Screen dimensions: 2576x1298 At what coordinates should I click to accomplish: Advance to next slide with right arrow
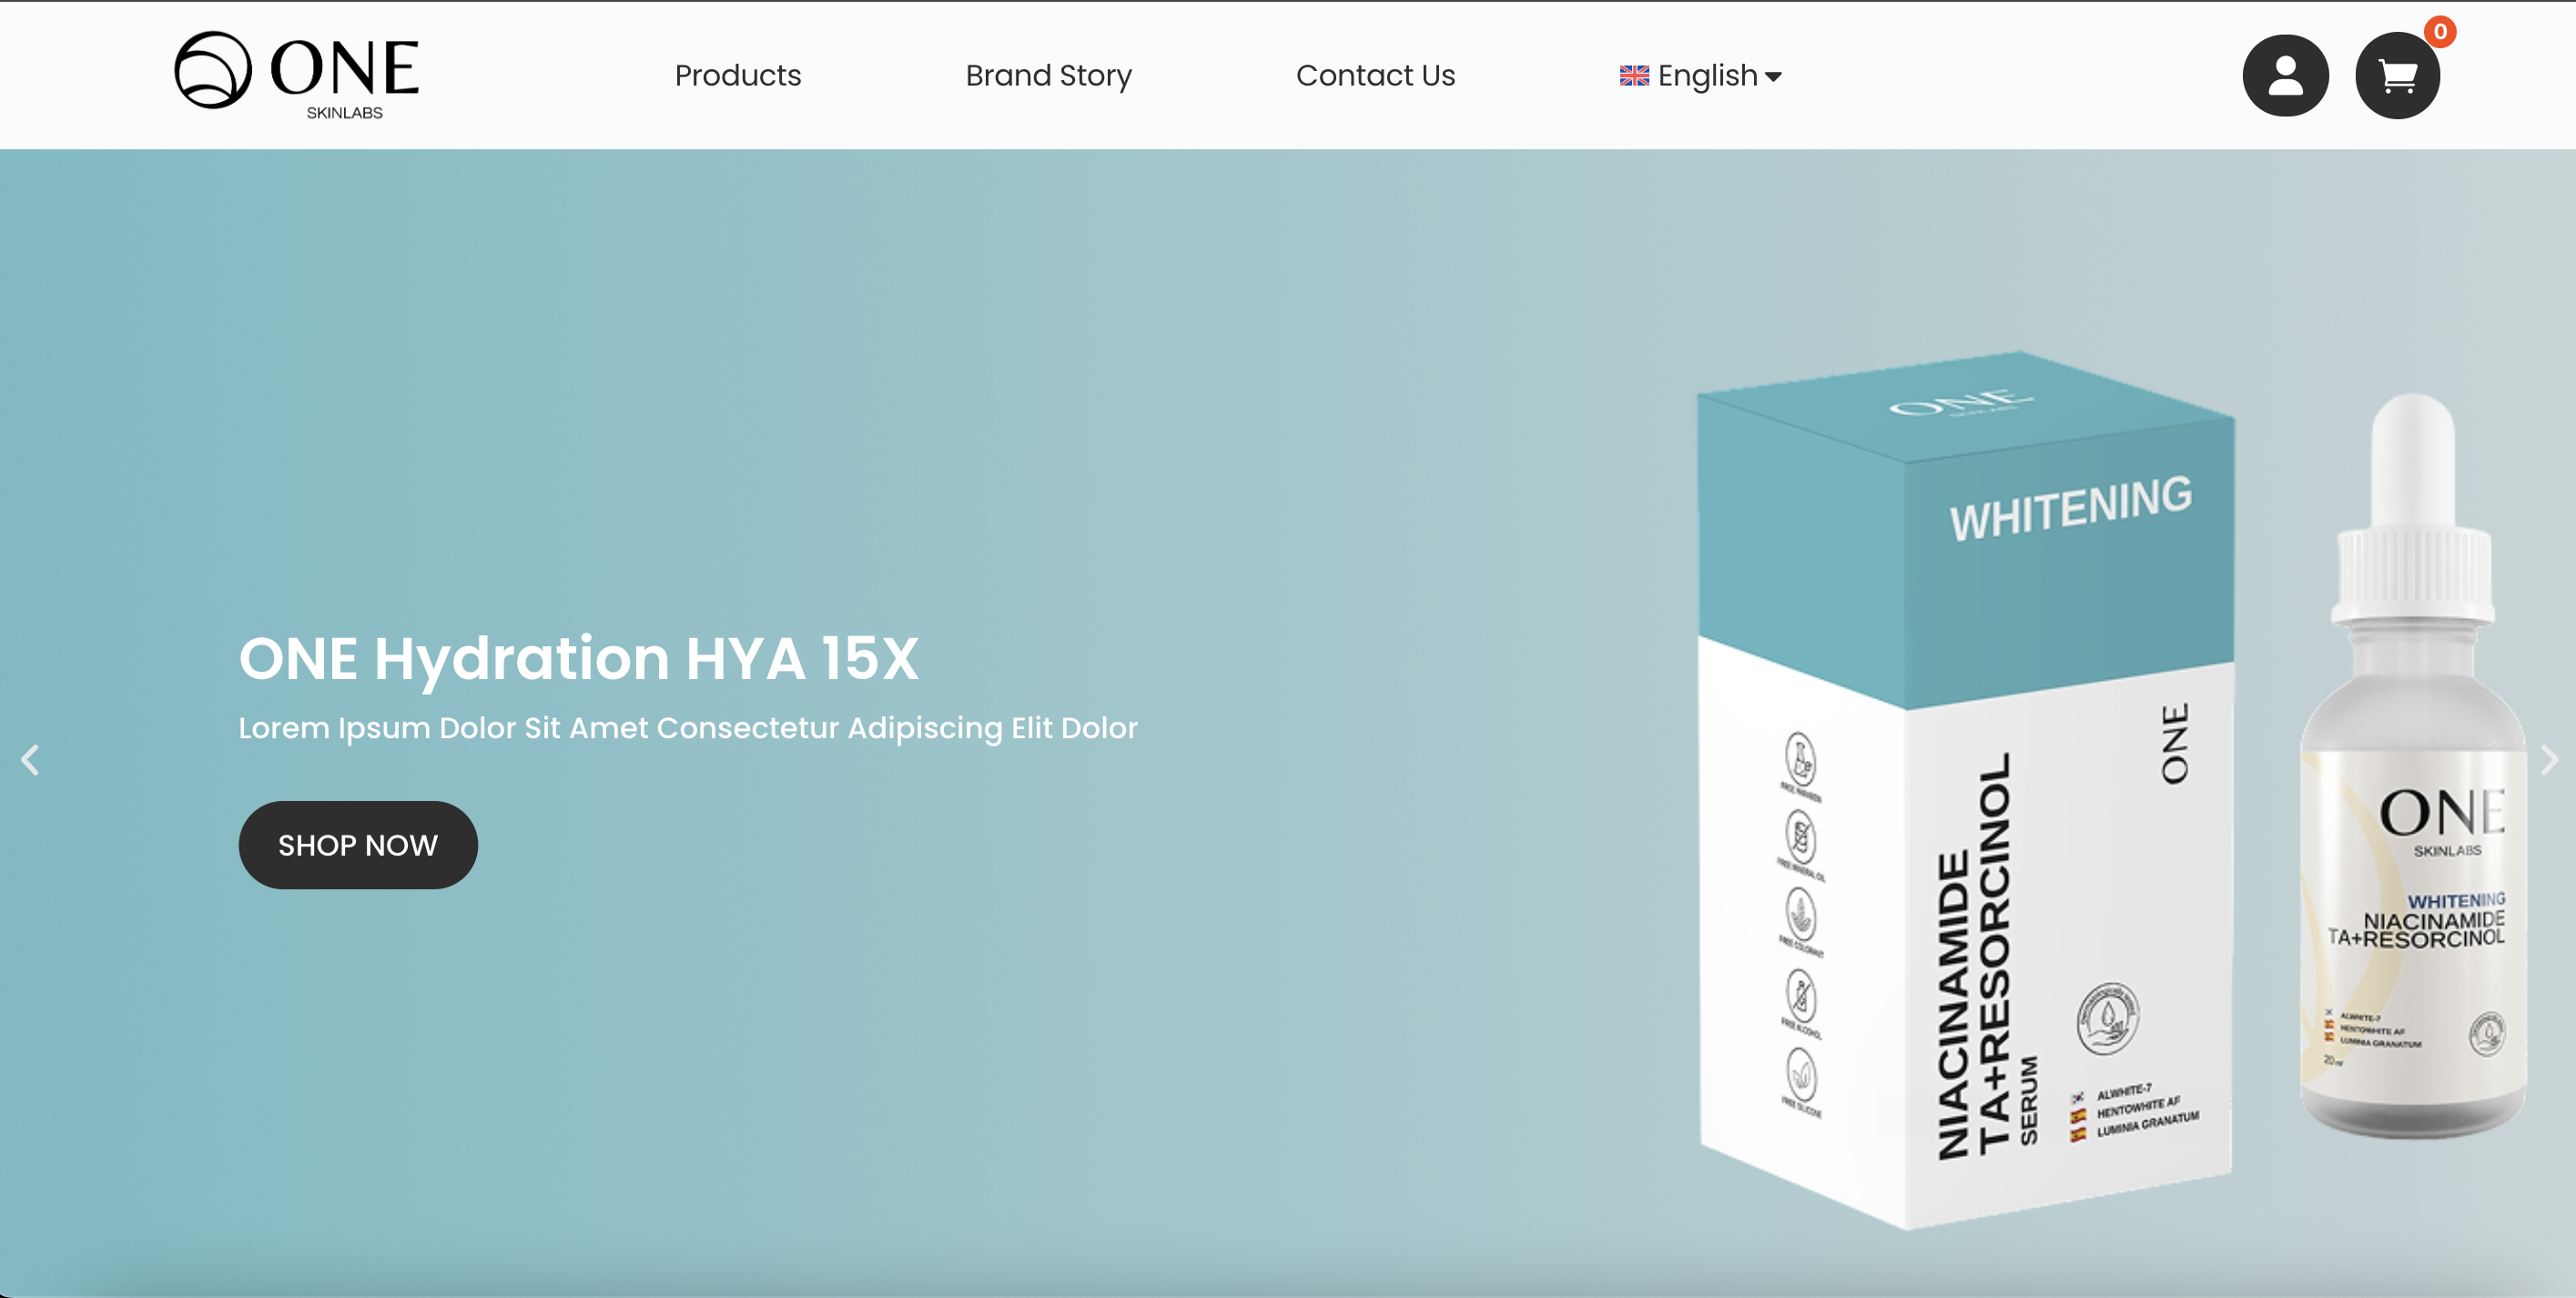point(2548,760)
